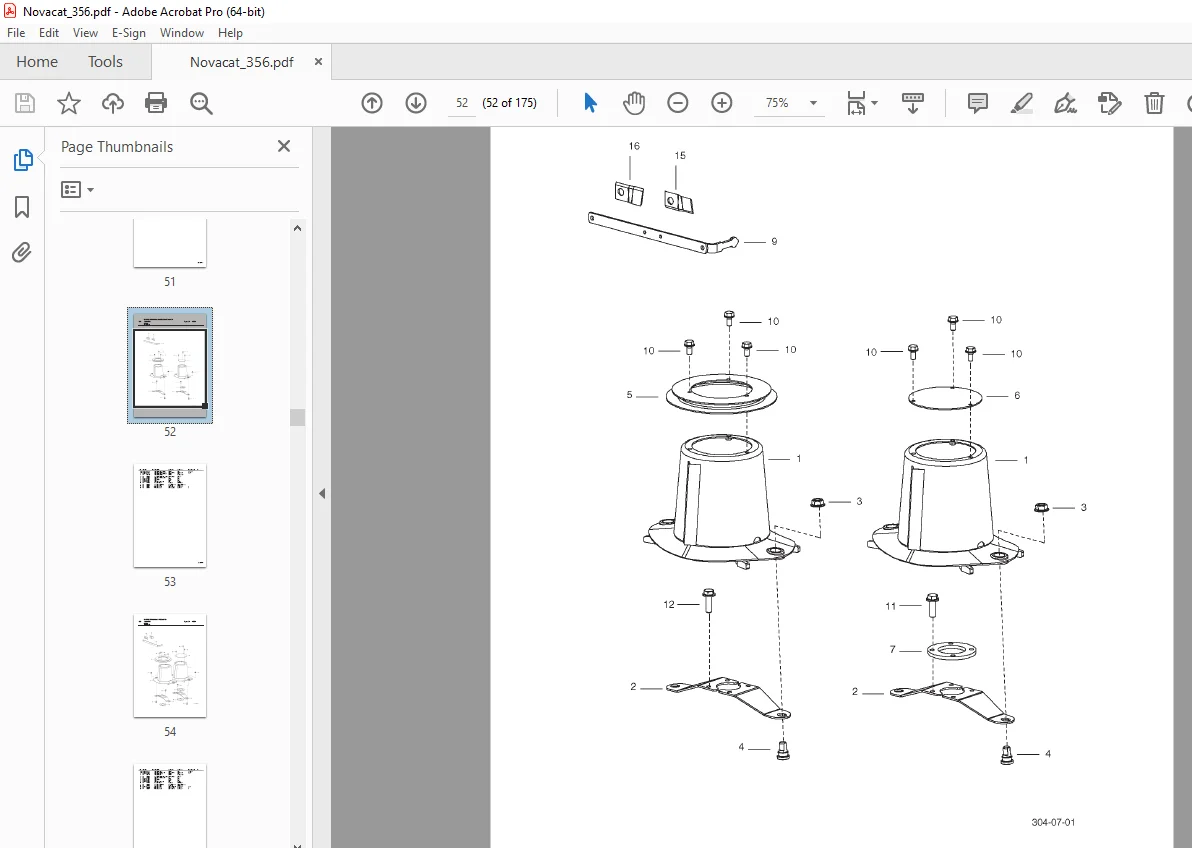
Task: Click the upload to cloud icon
Action: (113, 103)
